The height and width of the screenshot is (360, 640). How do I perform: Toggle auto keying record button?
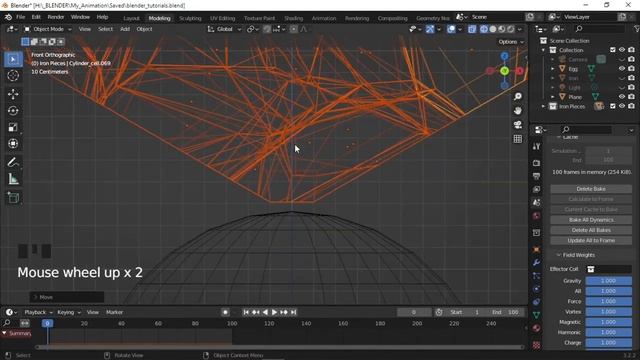point(225,312)
